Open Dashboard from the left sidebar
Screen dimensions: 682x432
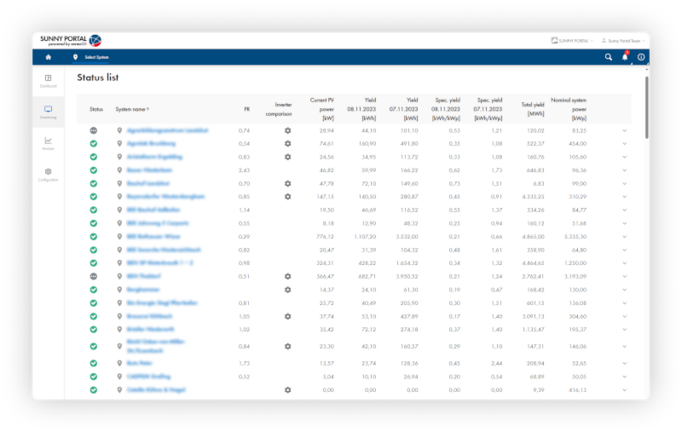click(x=49, y=80)
